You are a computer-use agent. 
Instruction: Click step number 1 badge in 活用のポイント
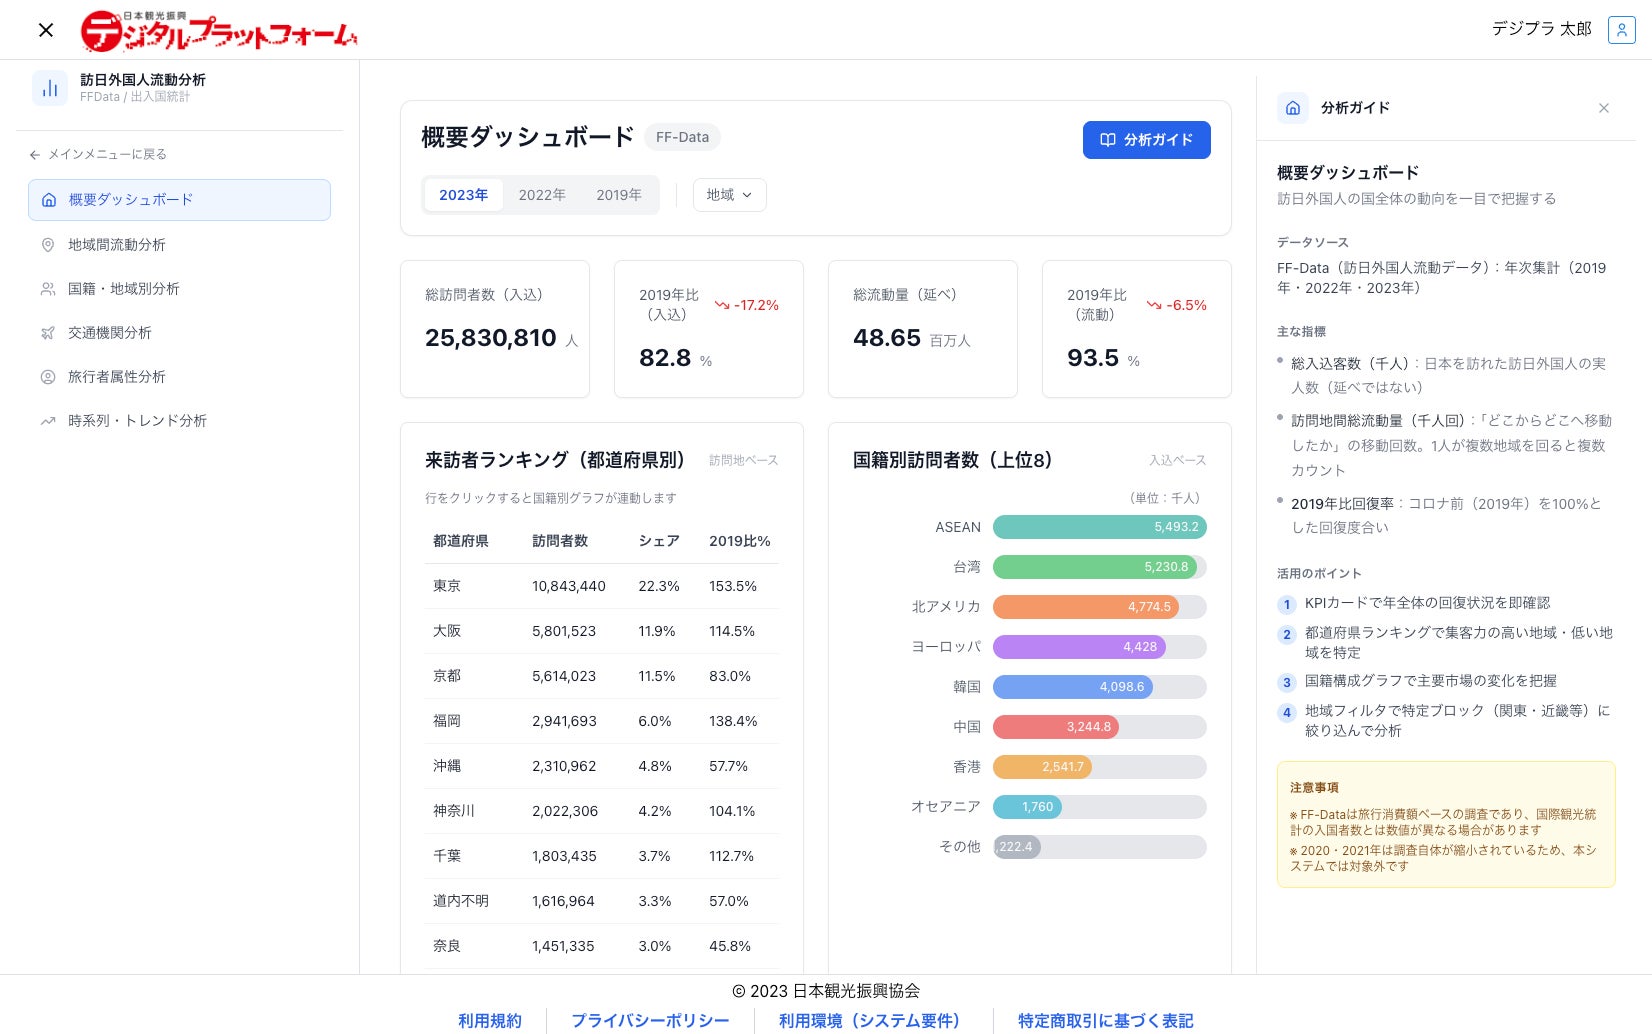tap(1287, 604)
